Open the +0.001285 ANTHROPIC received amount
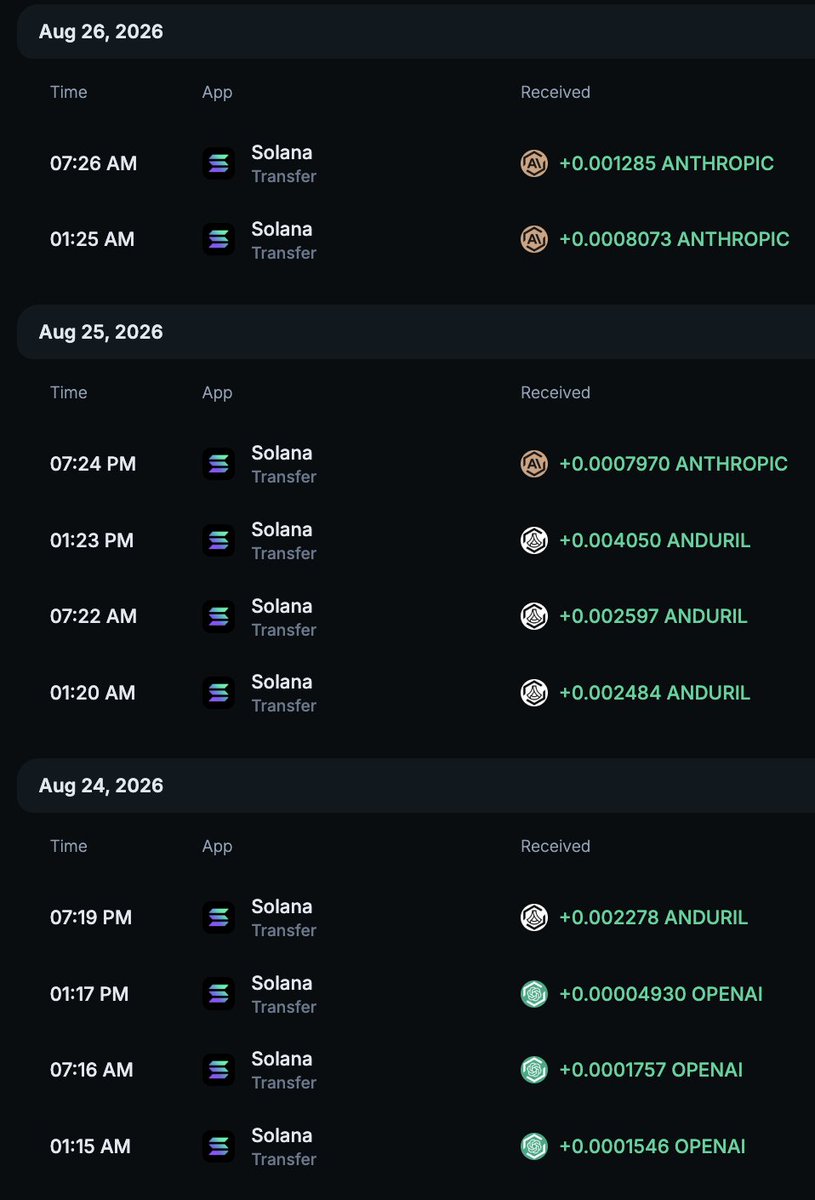Viewport: 815px width, 1200px height. (667, 163)
